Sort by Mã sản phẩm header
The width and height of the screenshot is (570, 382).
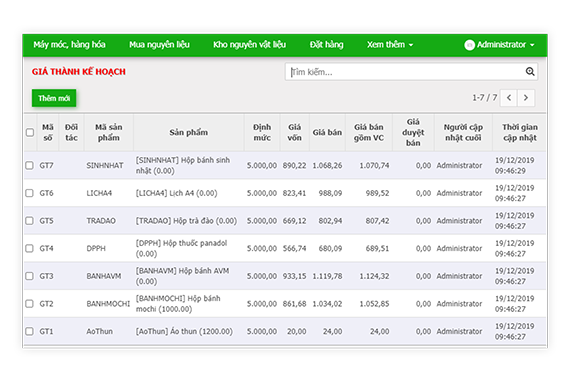point(109,132)
